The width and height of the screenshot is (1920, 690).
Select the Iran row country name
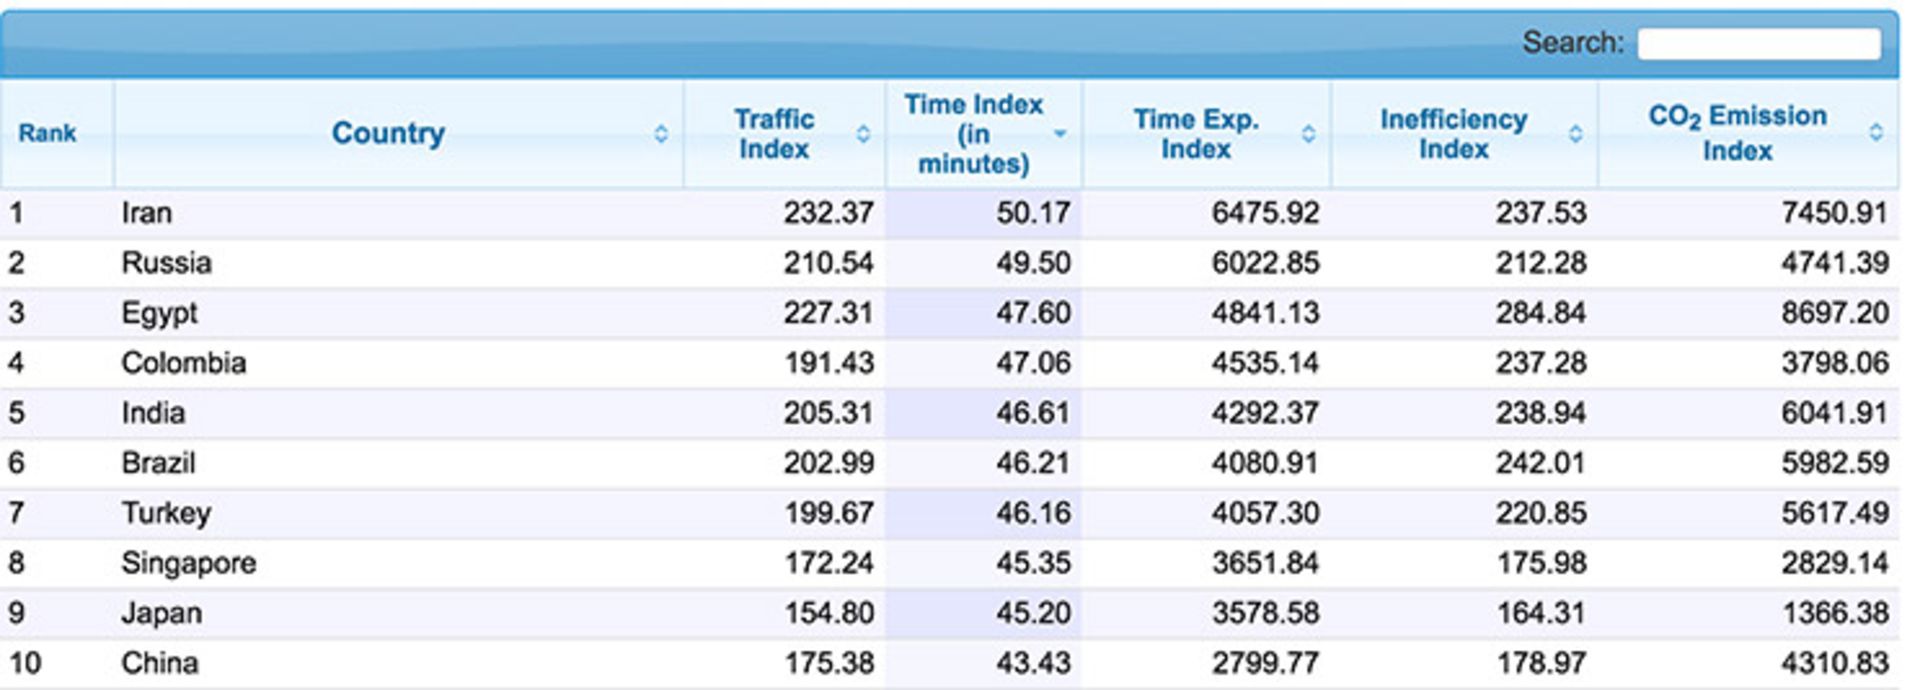point(147,213)
